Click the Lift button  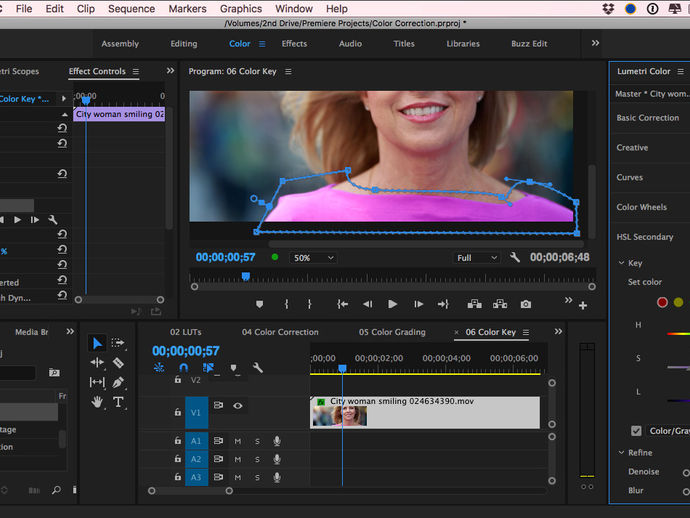pos(474,304)
